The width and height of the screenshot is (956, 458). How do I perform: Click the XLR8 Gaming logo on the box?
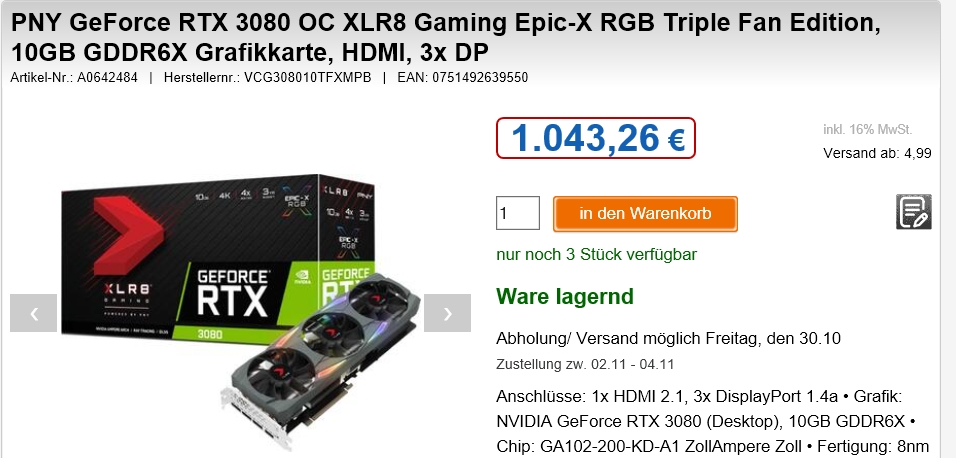pyautogui.click(x=126, y=295)
